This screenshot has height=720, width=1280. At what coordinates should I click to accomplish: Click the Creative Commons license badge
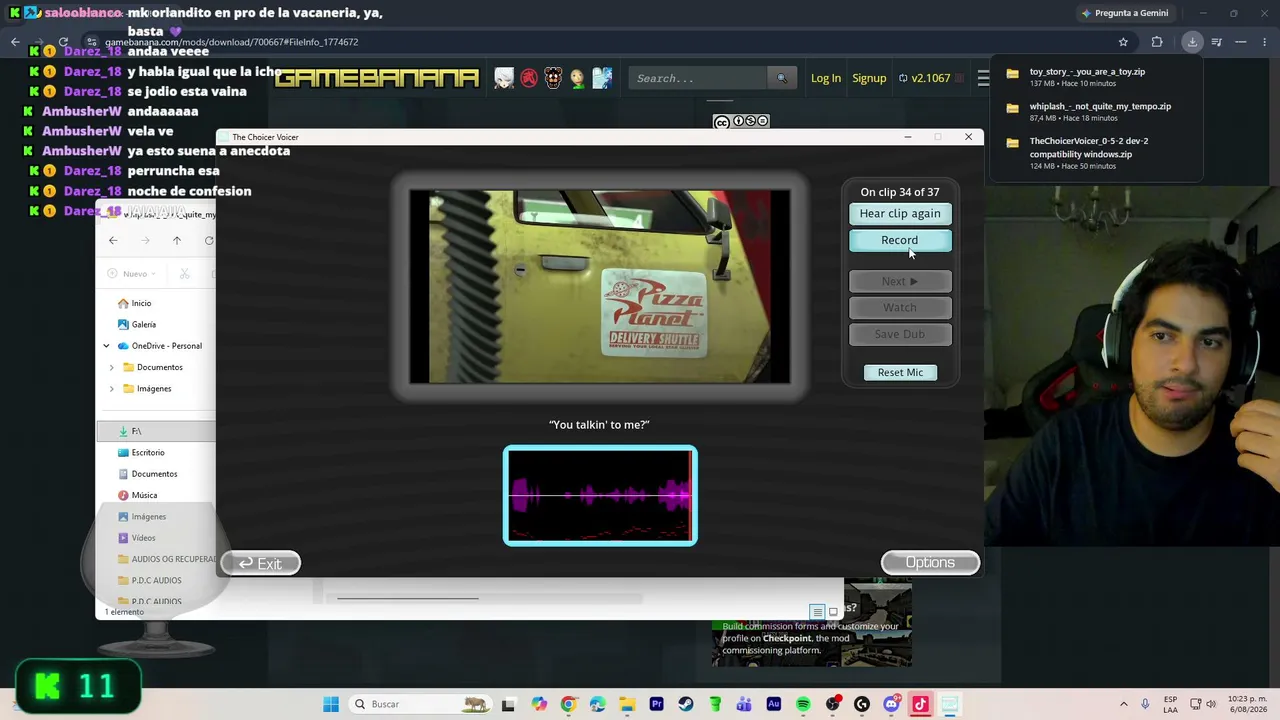pos(741,121)
